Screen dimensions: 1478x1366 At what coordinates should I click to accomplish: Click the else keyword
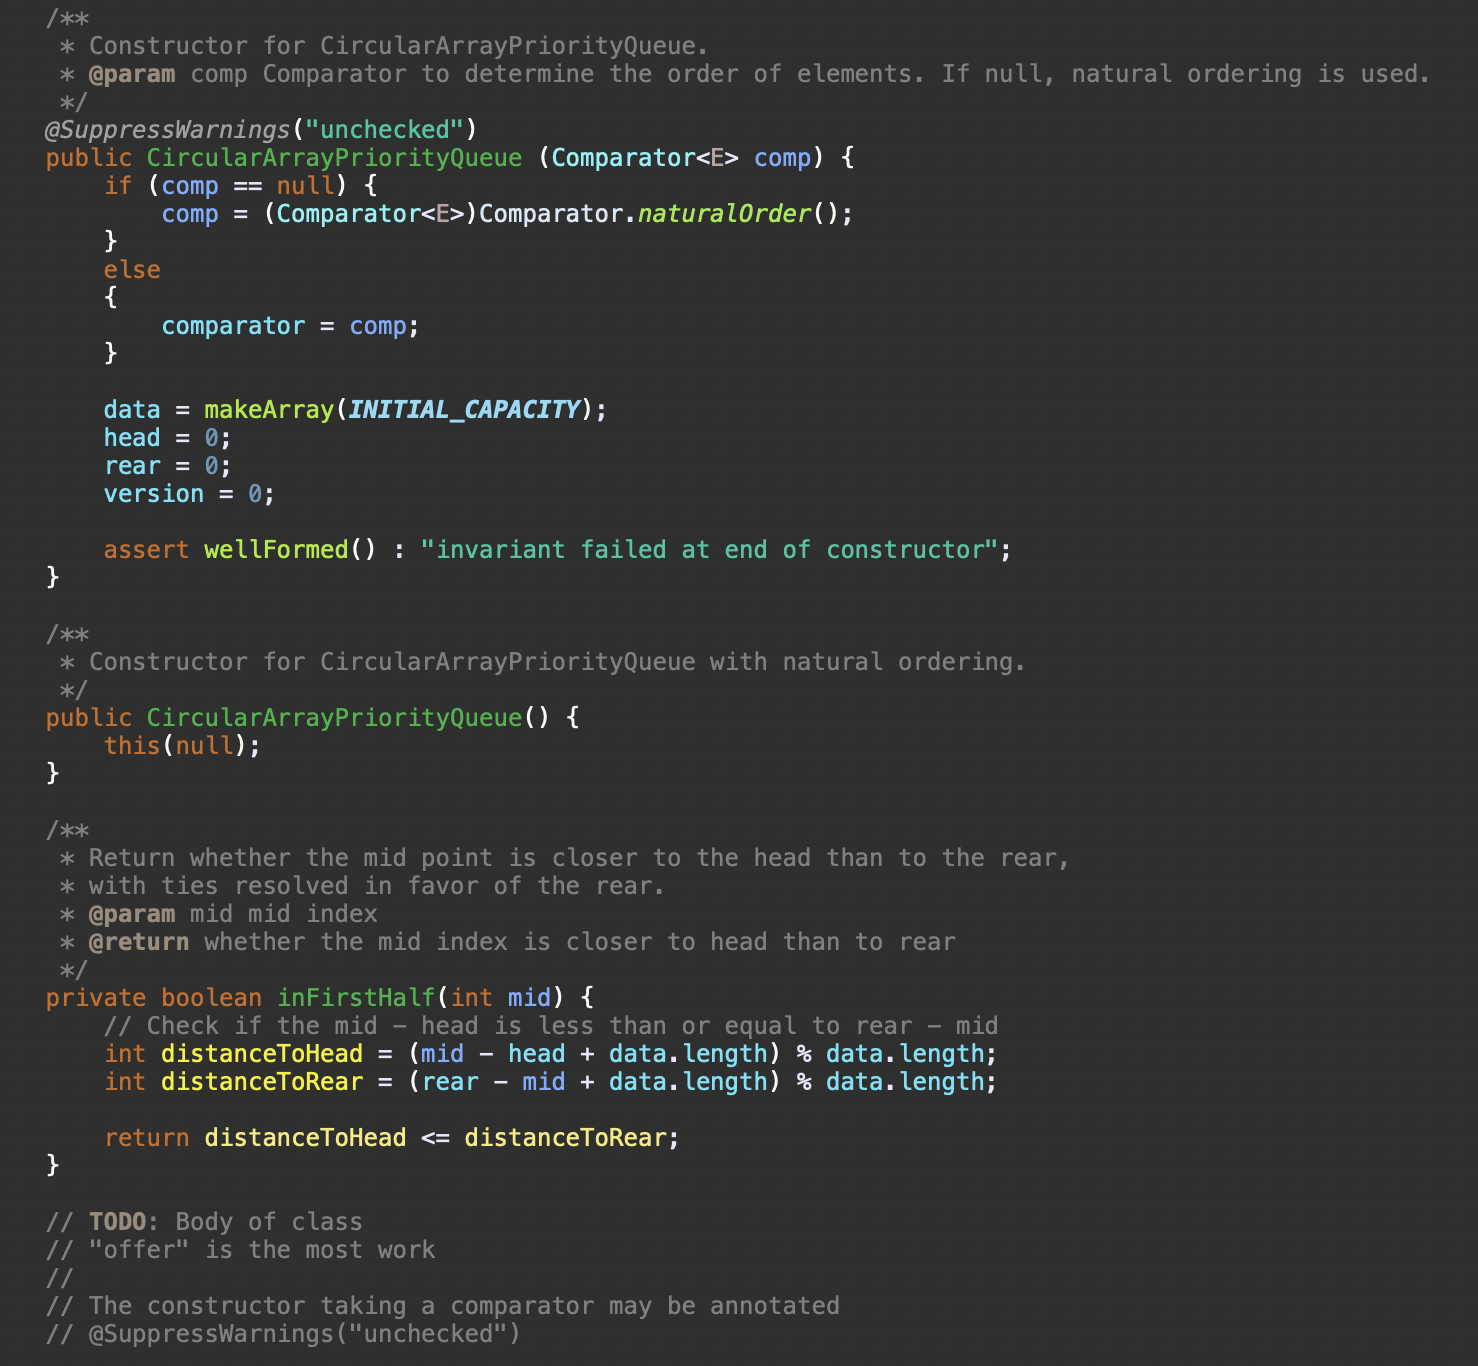pyautogui.click(x=131, y=269)
